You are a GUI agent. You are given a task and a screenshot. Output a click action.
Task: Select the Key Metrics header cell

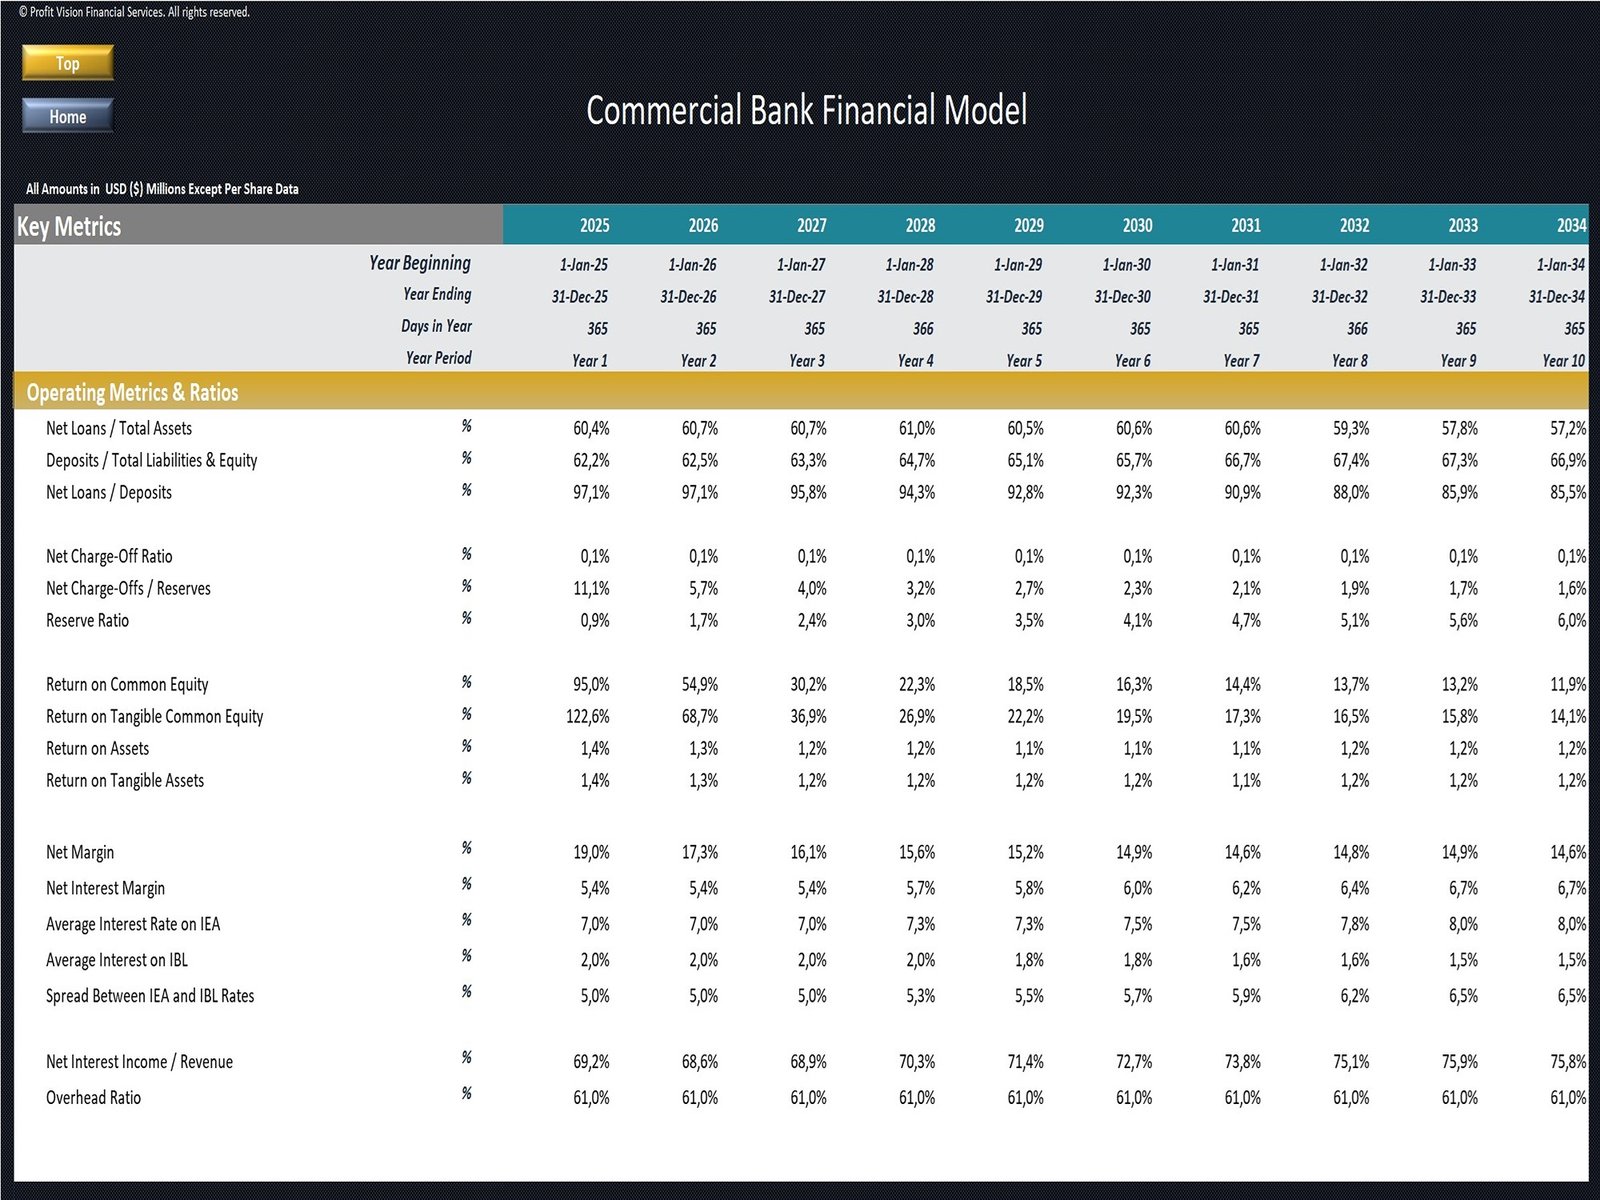point(69,226)
